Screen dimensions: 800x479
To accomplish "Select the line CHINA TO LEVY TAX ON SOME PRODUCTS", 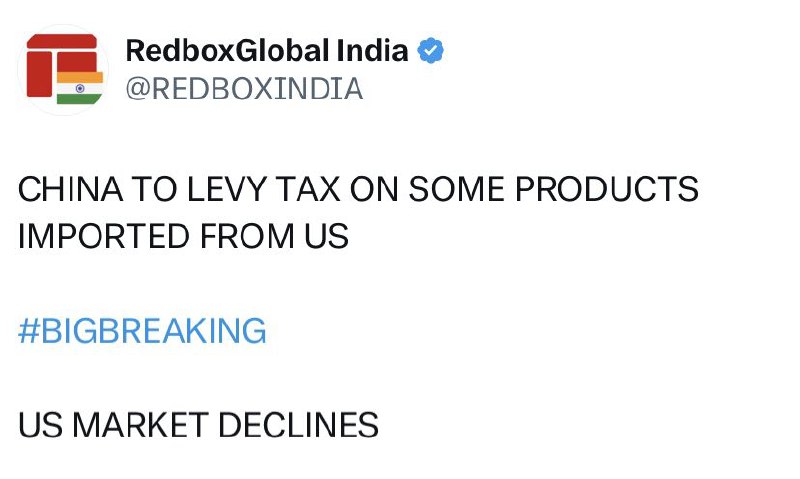I will pyautogui.click(x=358, y=189).
